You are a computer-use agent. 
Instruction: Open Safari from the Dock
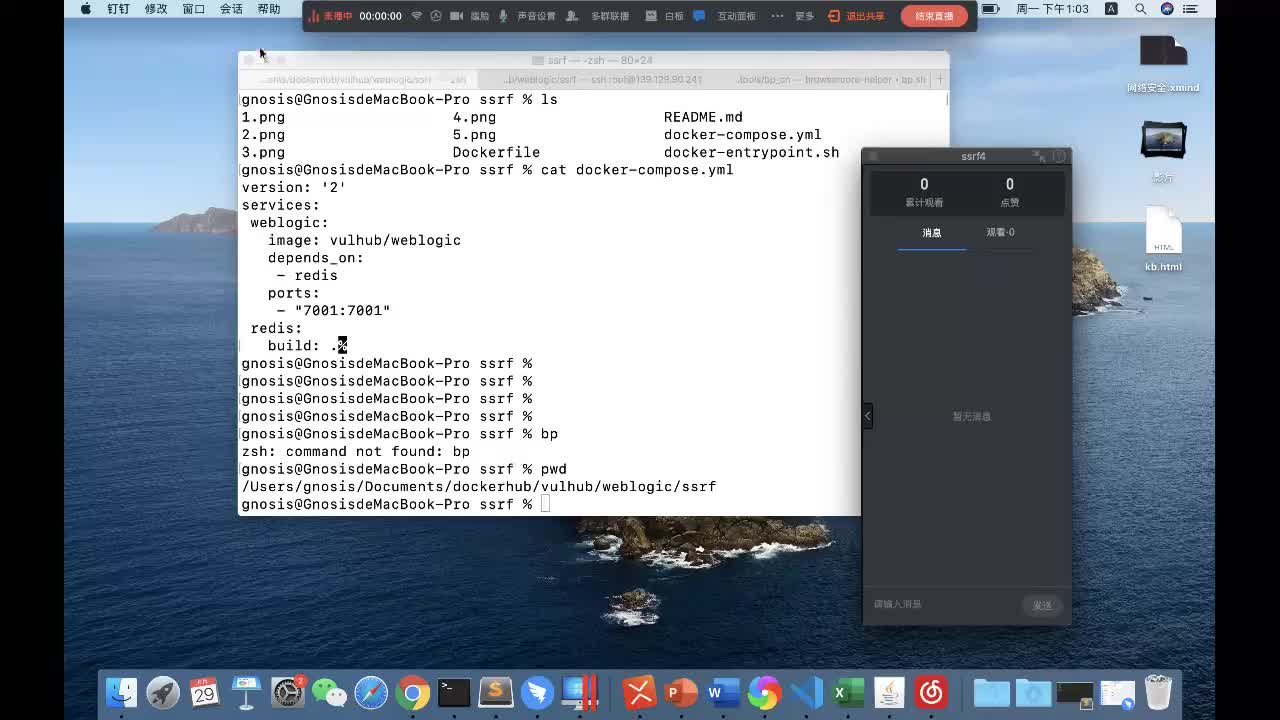371,692
